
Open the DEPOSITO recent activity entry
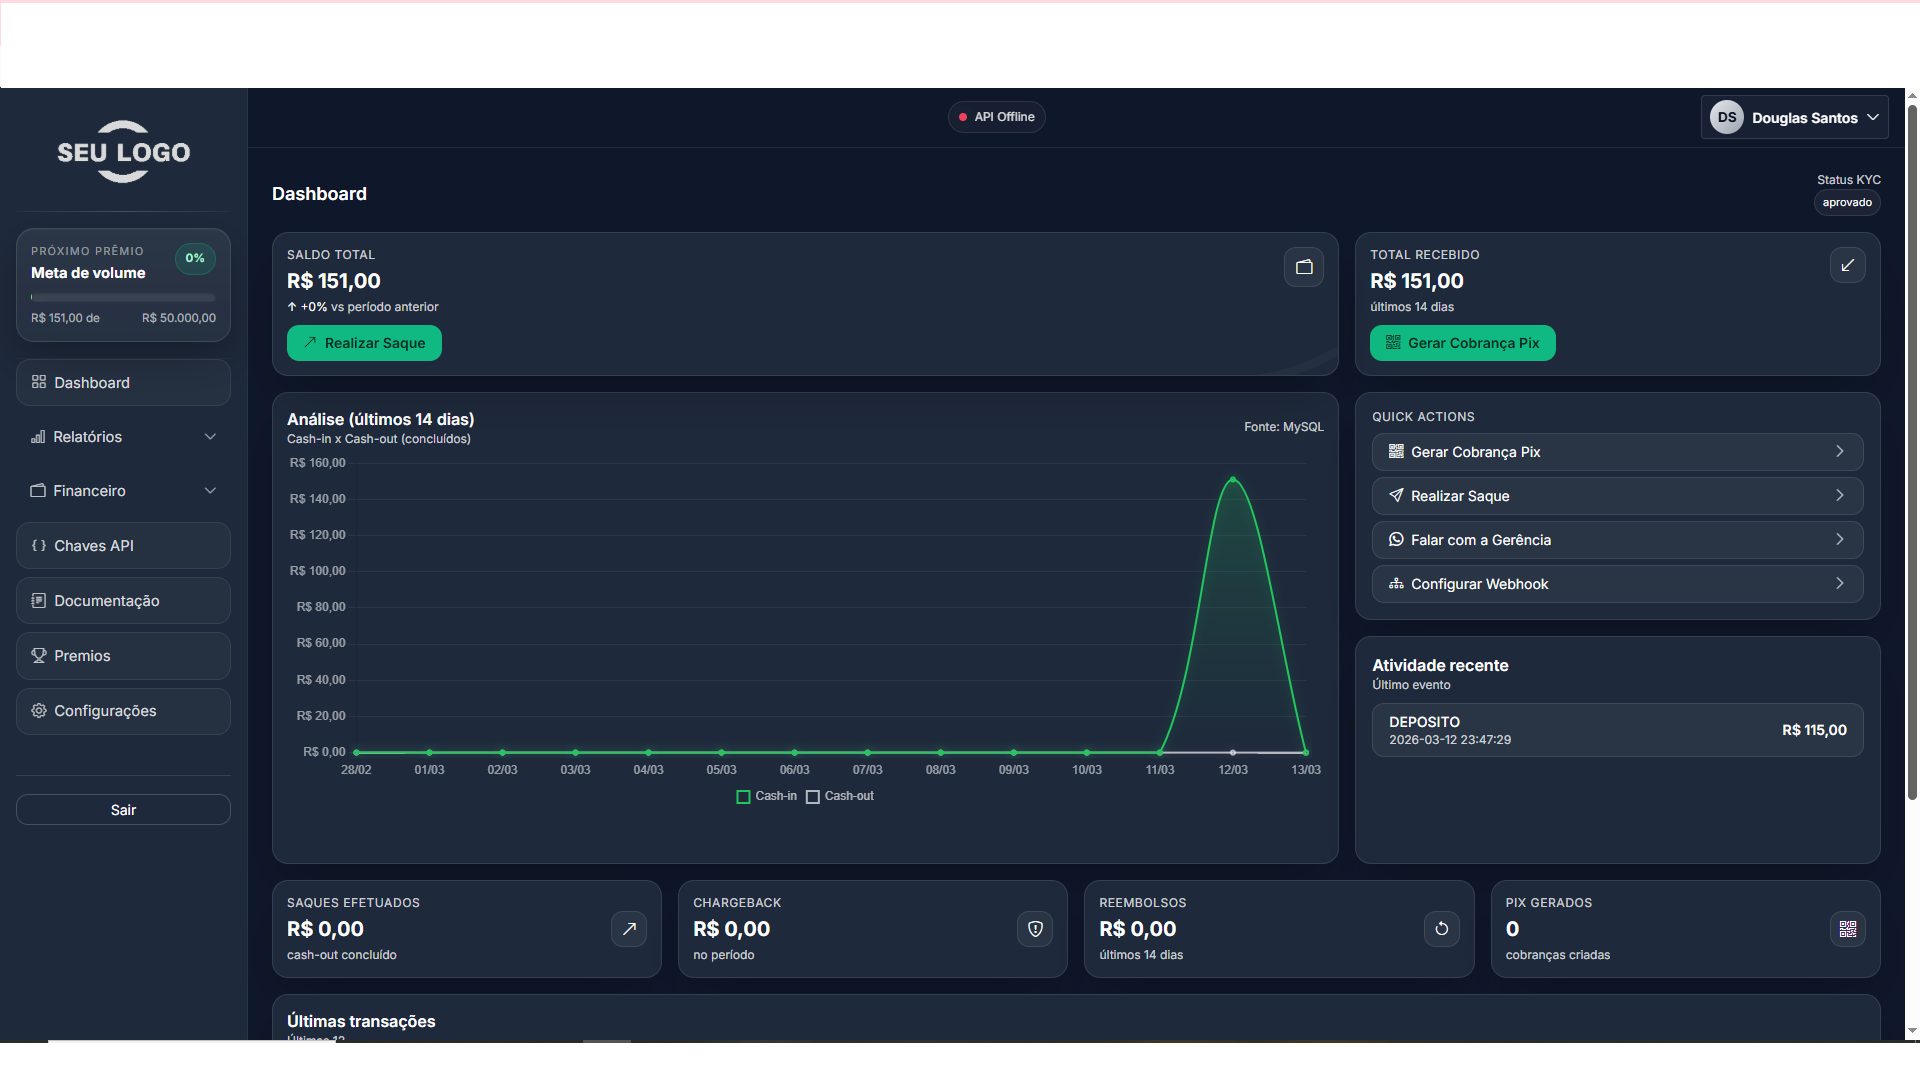pos(1616,730)
